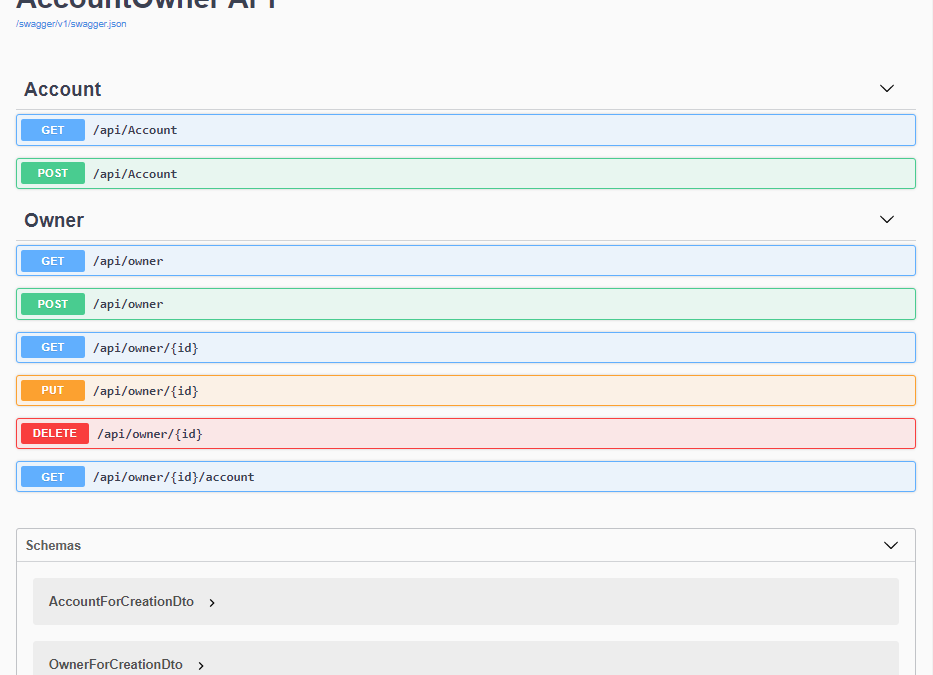
Task: Collapse the Schemas panel chevron
Action: click(891, 546)
